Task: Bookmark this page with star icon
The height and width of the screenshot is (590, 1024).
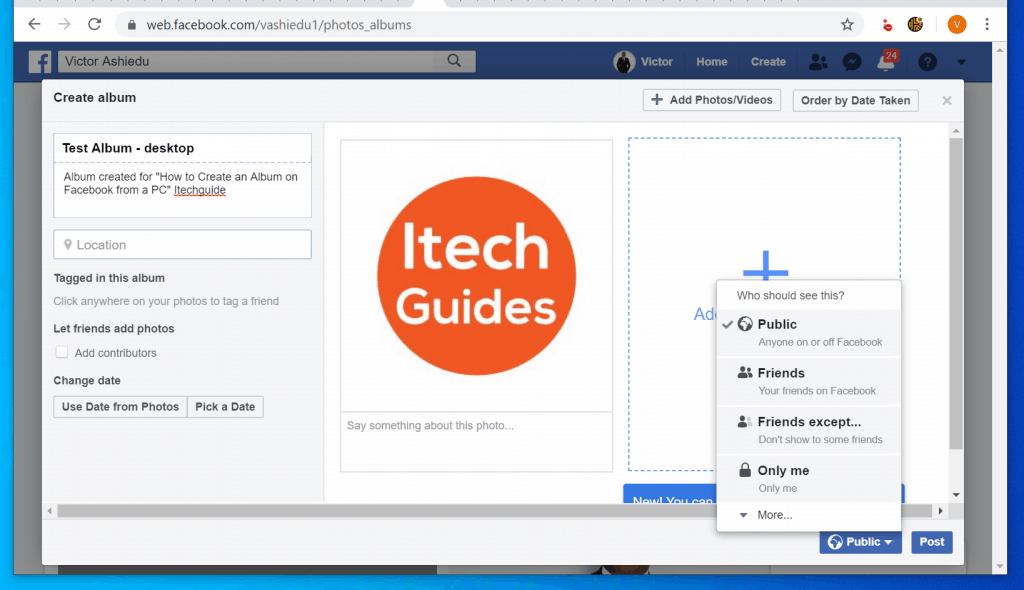Action: pyautogui.click(x=847, y=24)
